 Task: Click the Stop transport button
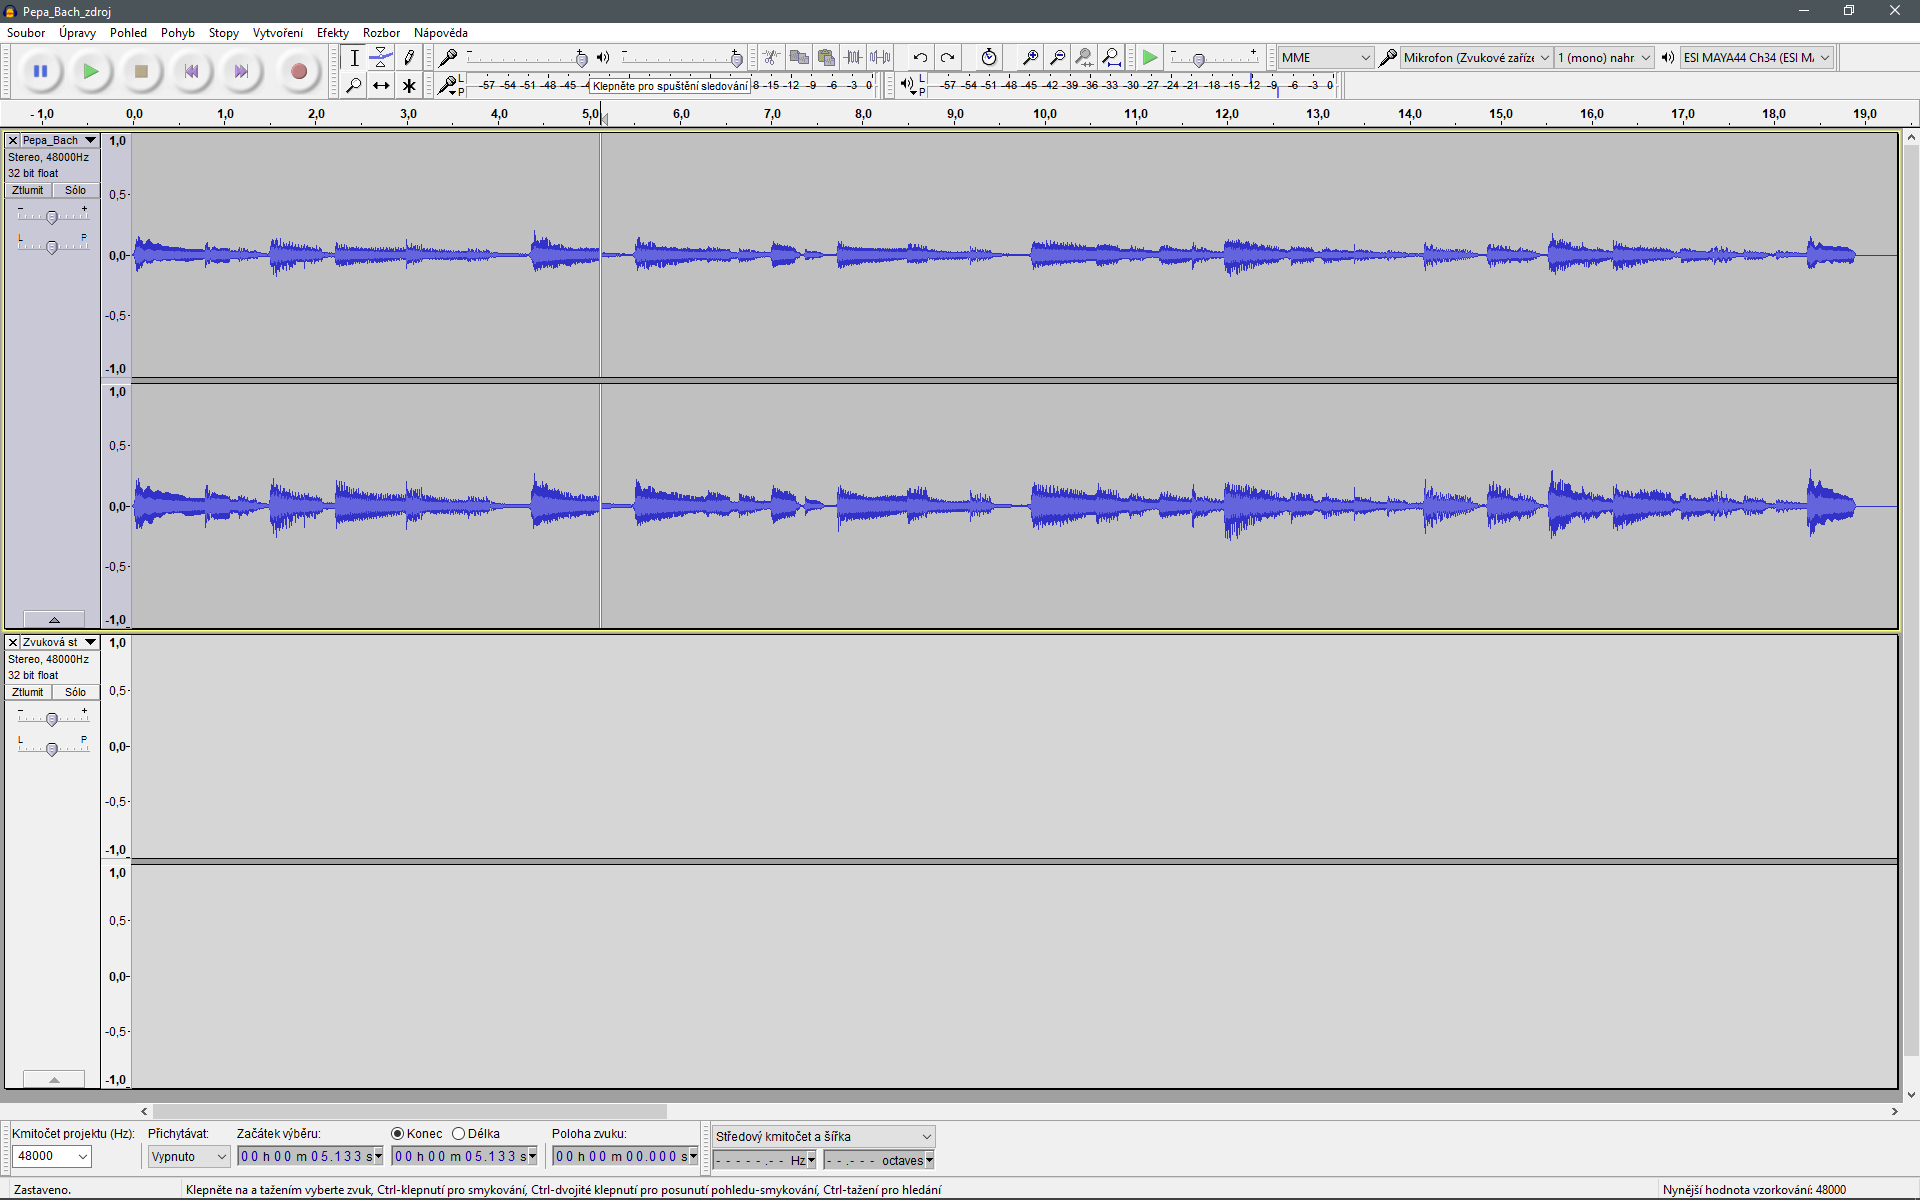(x=141, y=71)
